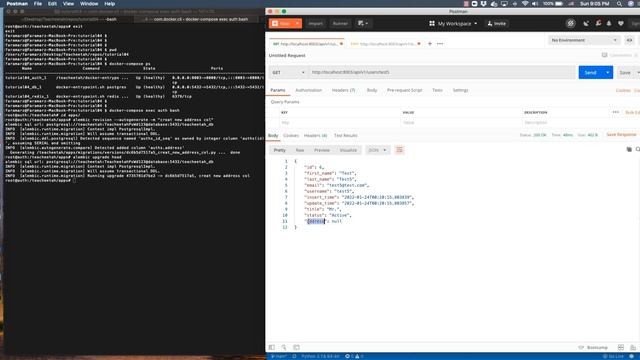
Task: Open the Help menu in macOS menu bar
Action: click(x=109, y=4)
